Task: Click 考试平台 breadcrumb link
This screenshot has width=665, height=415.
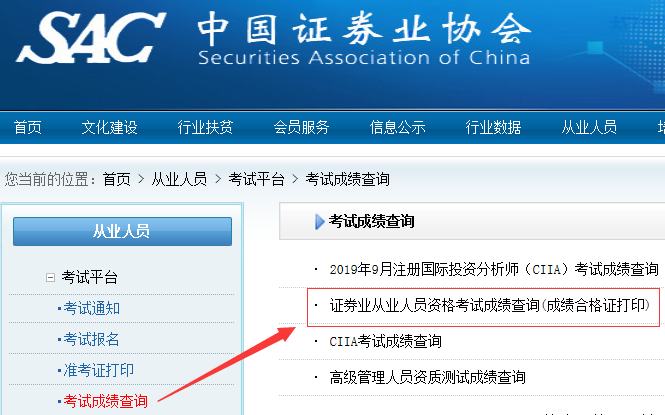Action: click(256, 180)
